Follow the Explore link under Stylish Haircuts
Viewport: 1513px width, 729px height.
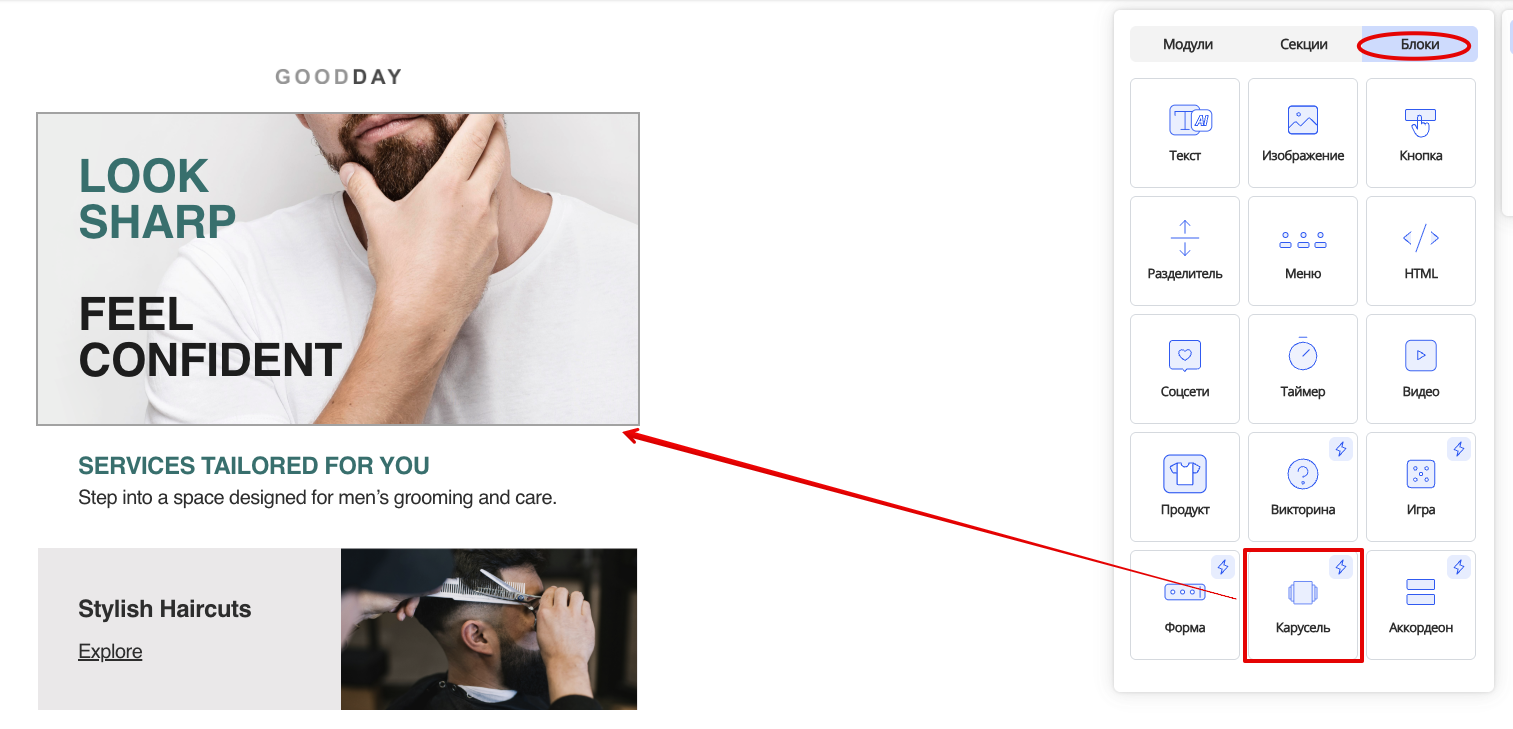click(110, 652)
